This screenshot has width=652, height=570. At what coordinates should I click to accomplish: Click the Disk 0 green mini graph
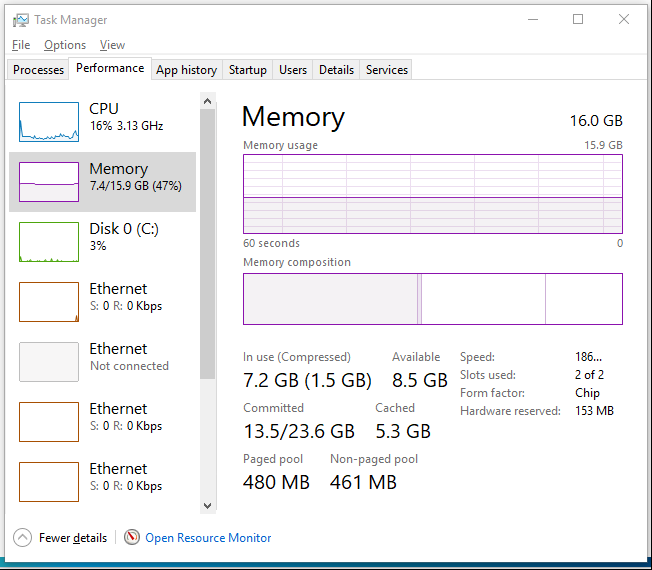[49, 242]
